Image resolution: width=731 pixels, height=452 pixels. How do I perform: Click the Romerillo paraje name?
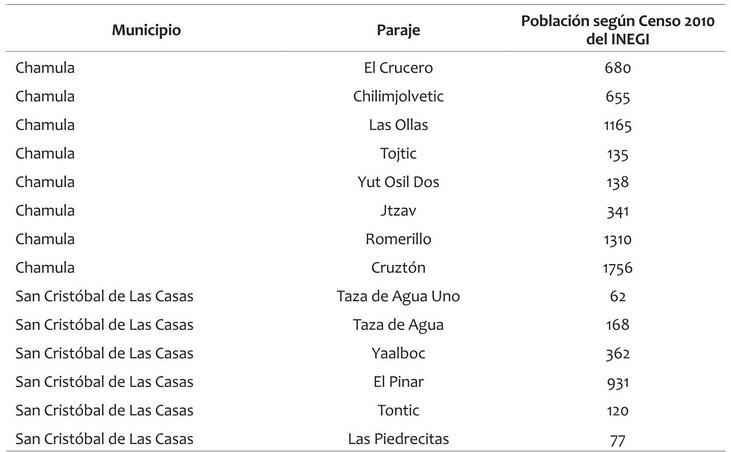pyautogui.click(x=398, y=239)
